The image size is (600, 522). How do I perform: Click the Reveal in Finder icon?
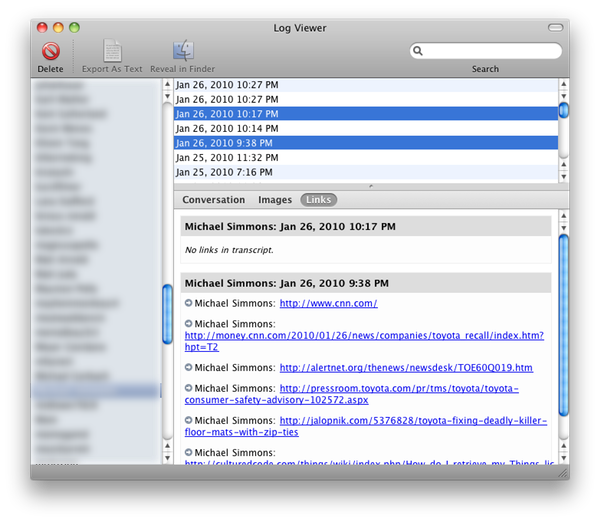[x=183, y=51]
